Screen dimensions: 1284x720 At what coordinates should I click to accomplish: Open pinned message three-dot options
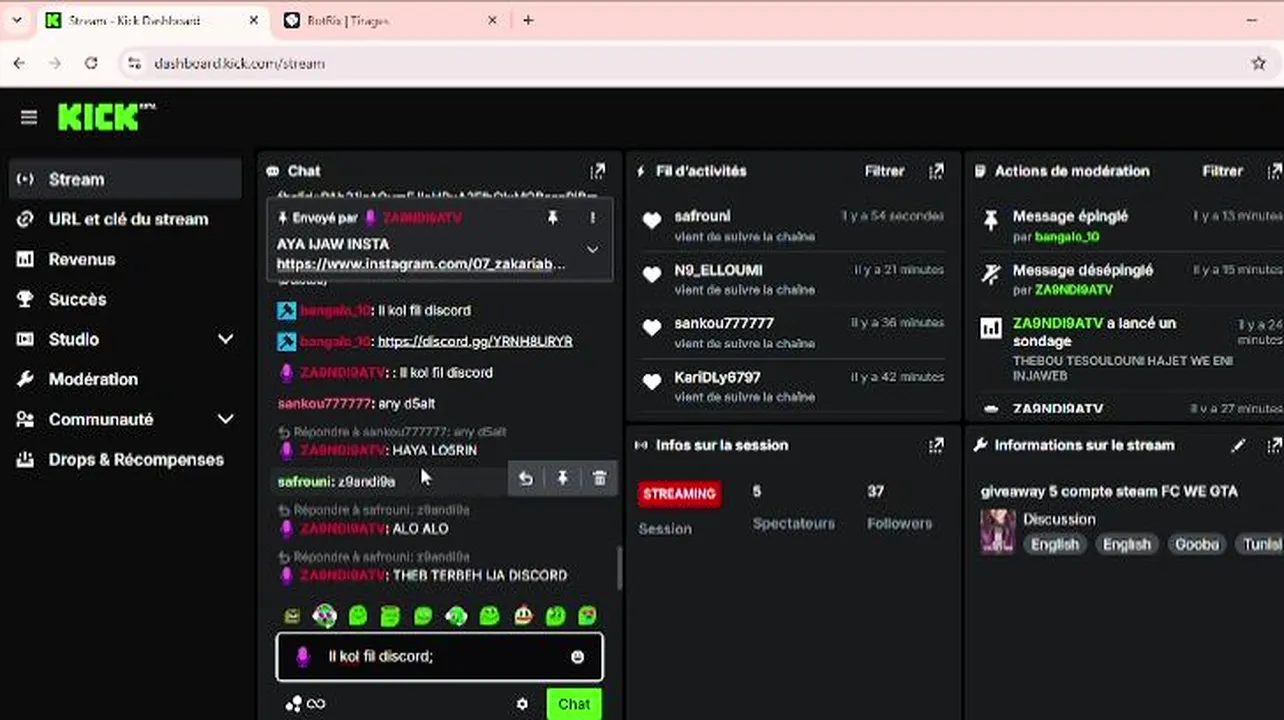(x=593, y=217)
